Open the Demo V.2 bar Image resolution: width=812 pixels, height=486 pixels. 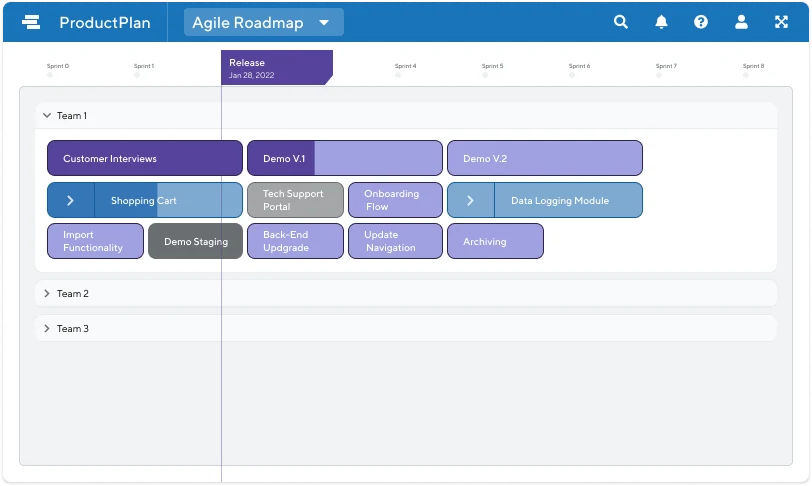(545, 158)
